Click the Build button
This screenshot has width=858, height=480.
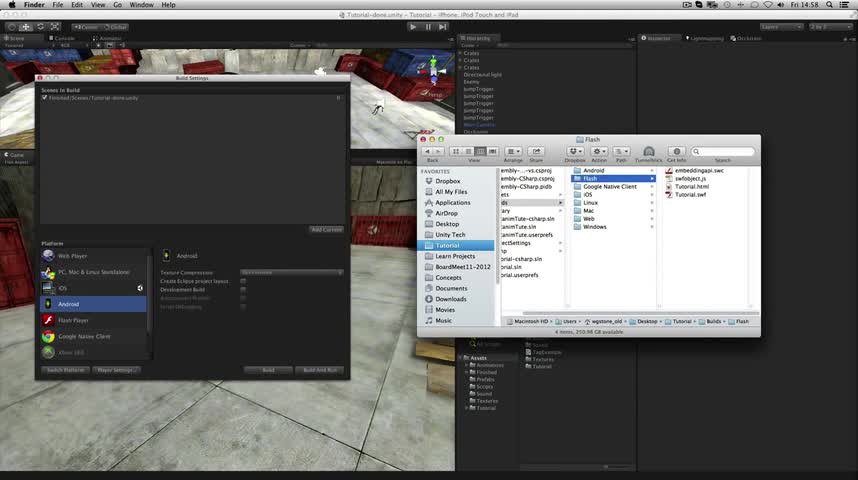(x=268, y=370)
